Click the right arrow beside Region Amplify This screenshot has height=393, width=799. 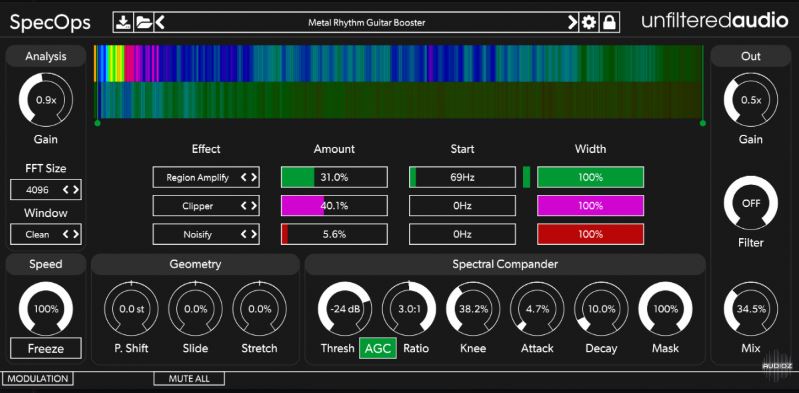tap(254, 177)
